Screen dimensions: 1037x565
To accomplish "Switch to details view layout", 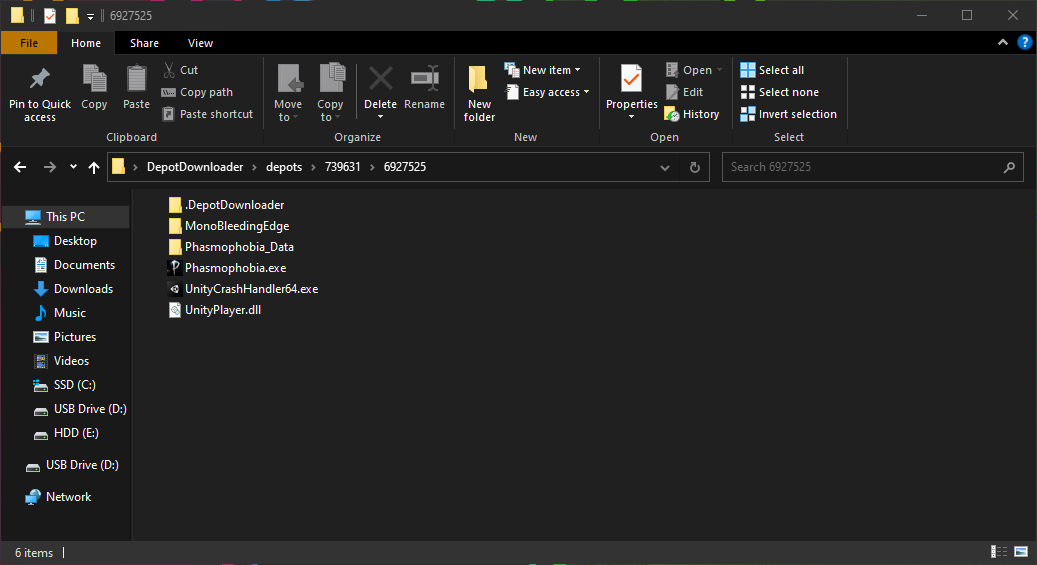I will coord(999,552).
